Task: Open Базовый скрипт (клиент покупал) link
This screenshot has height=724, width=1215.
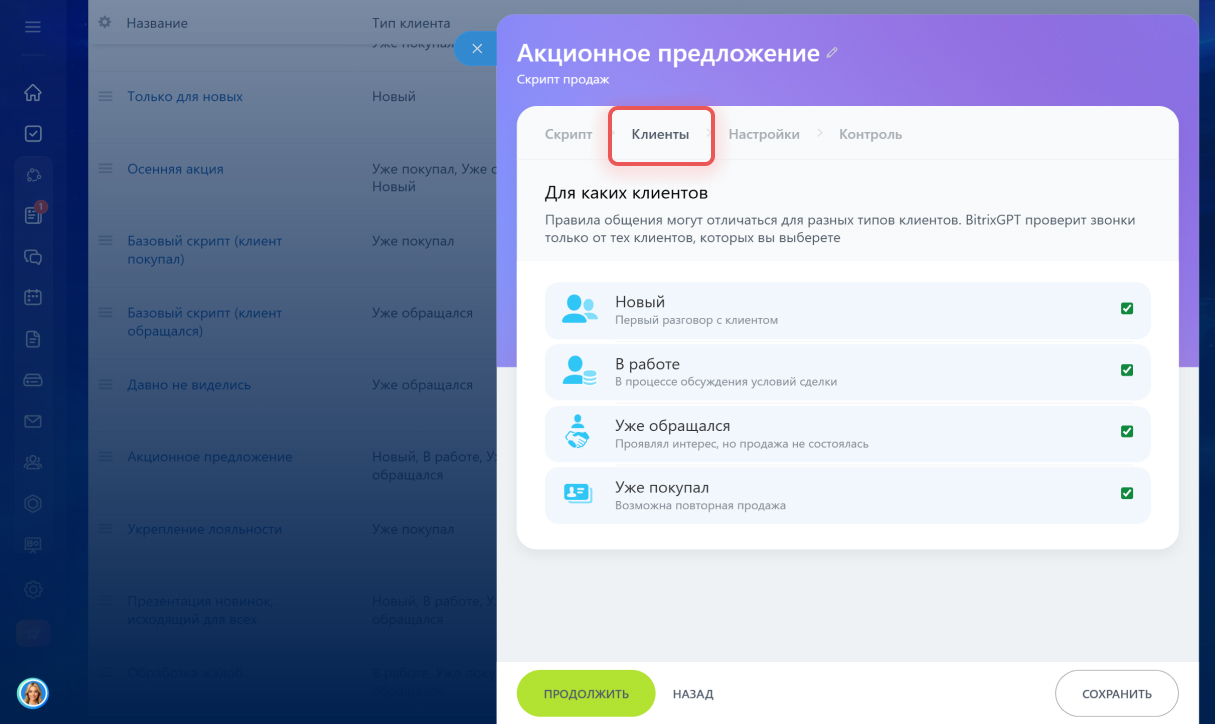Action: [x=205, y=250]
